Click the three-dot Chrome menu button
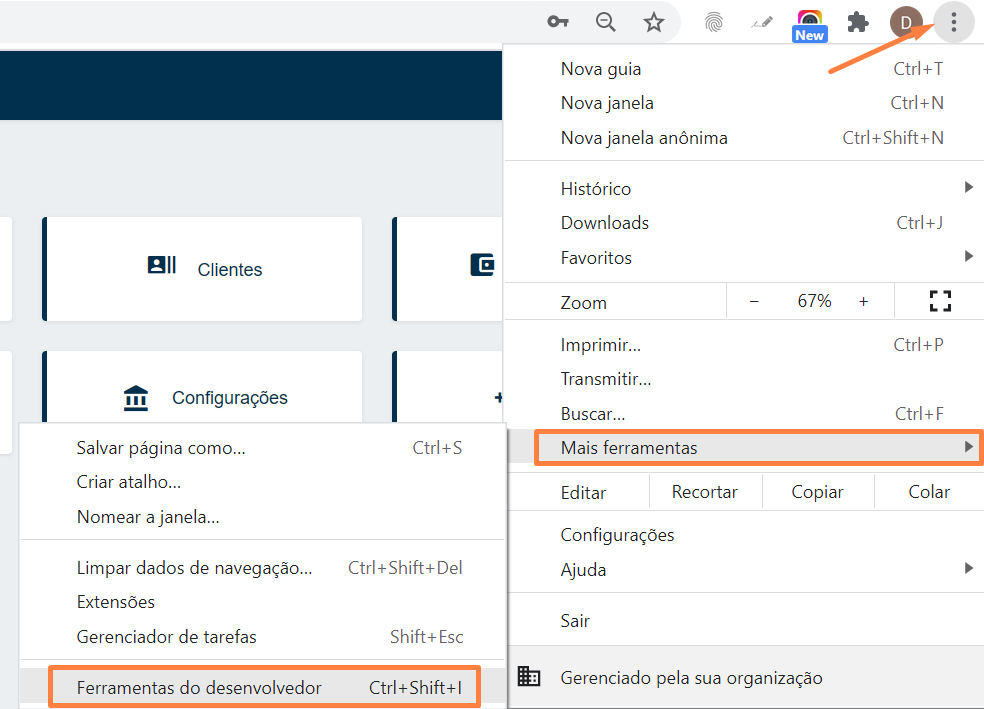 click(953, 23)
